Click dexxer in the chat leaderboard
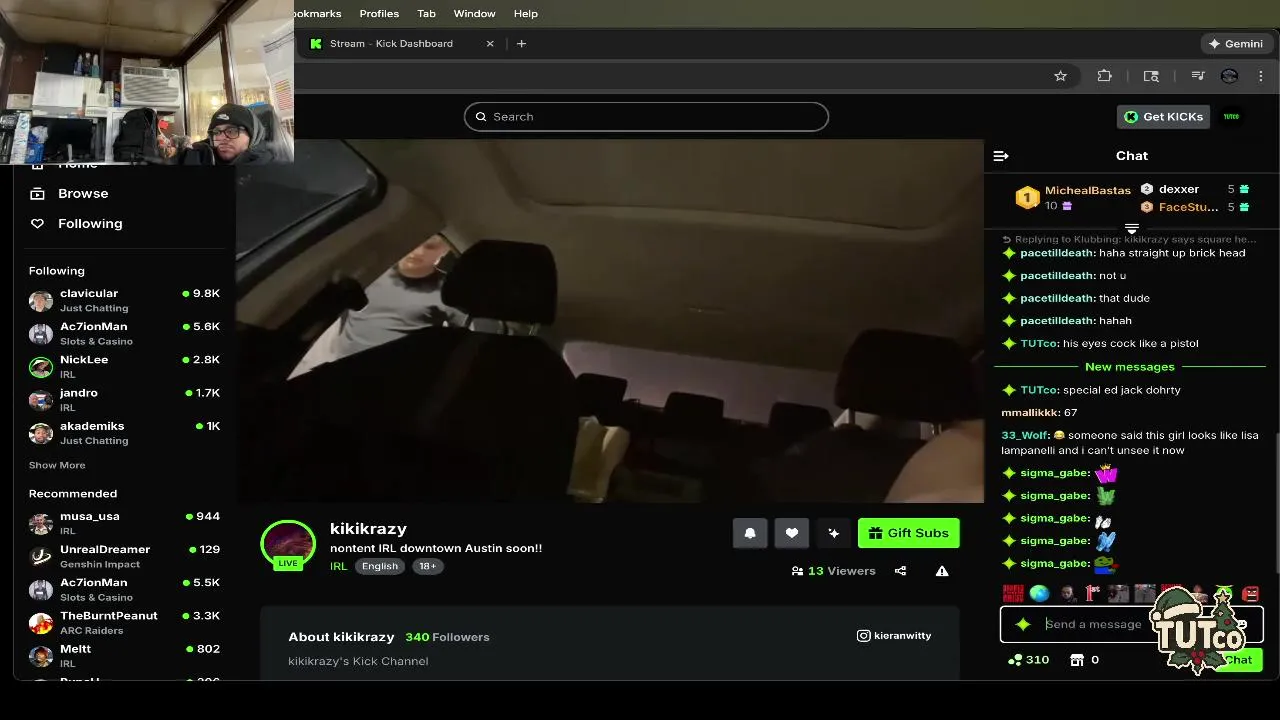1280x720 pixels. tap(1179, 189)
